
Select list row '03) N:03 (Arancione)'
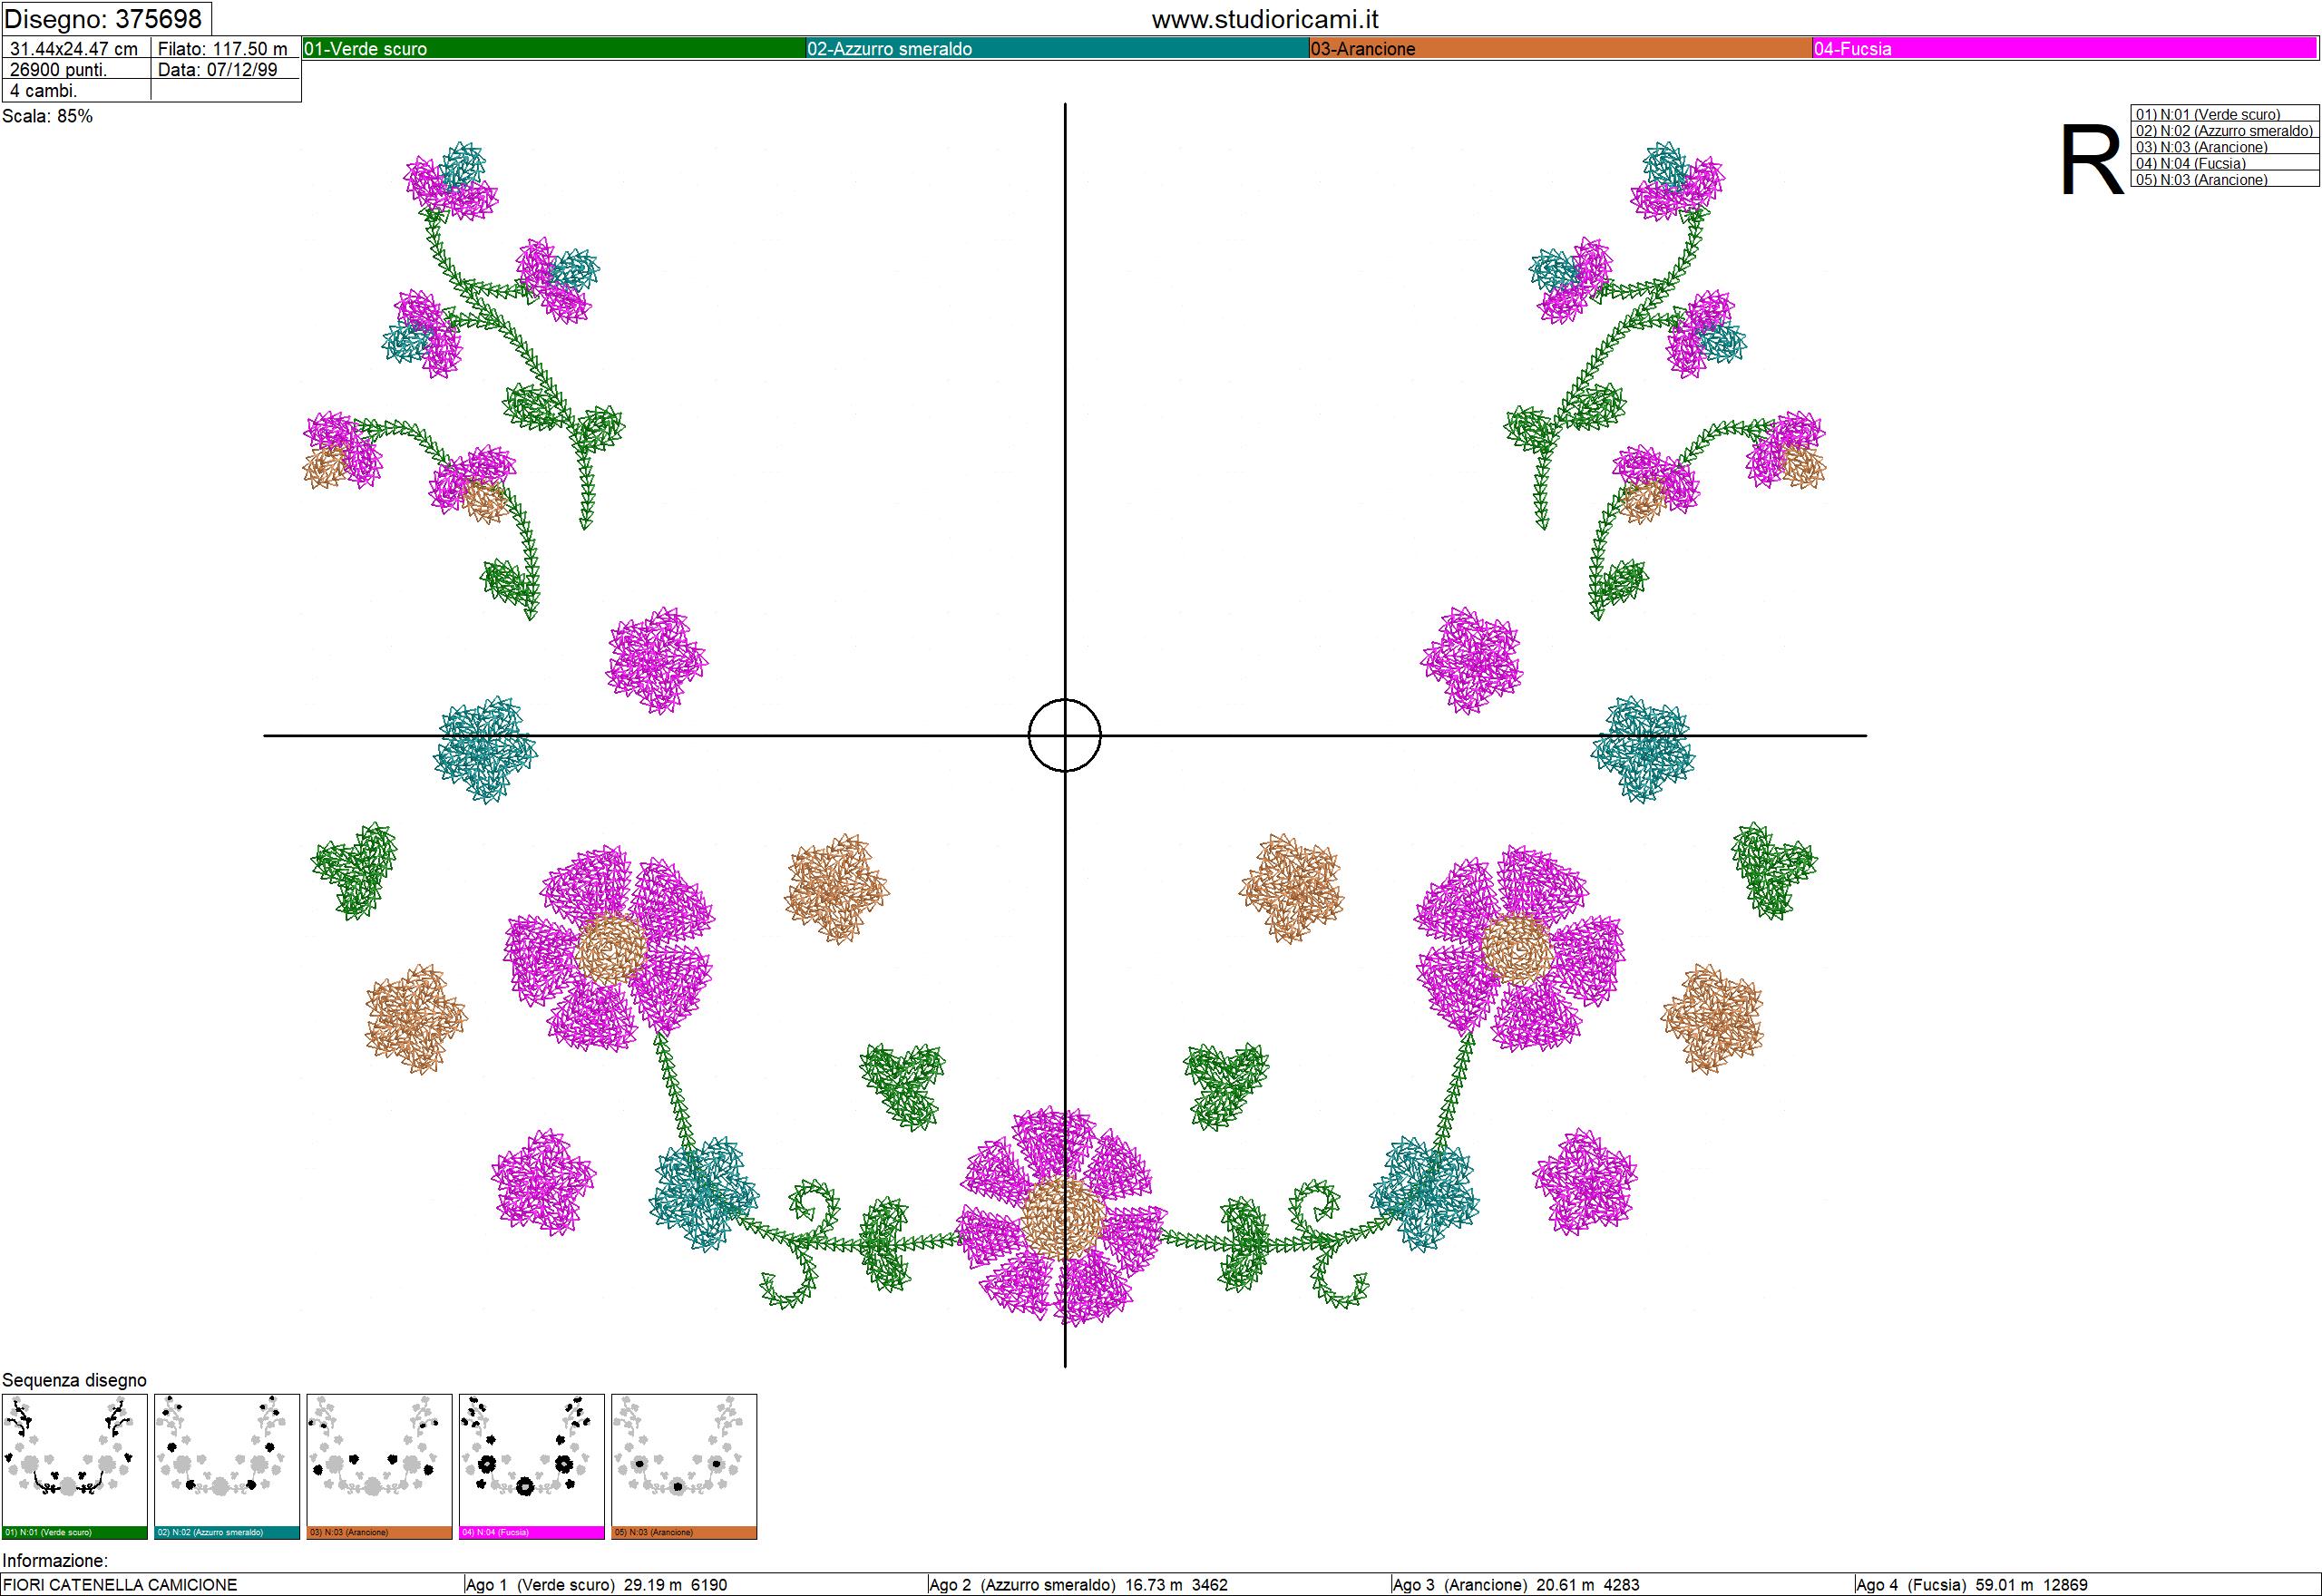[x=2224, y=147]
